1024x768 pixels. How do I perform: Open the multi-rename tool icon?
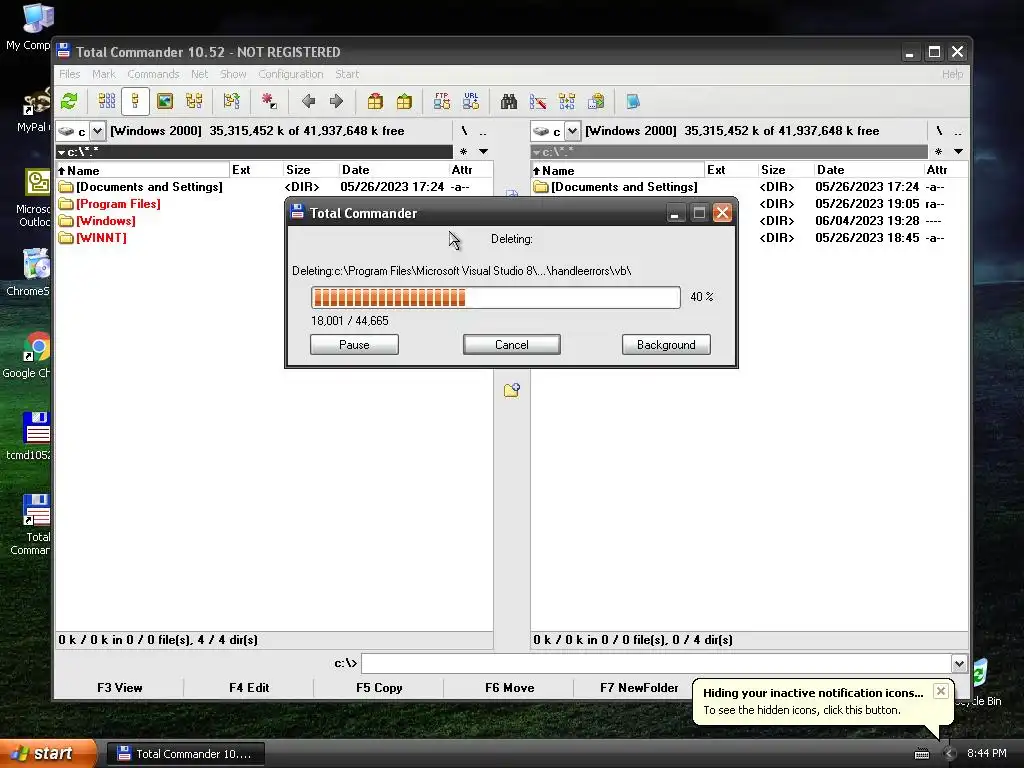tap(537, 101)
